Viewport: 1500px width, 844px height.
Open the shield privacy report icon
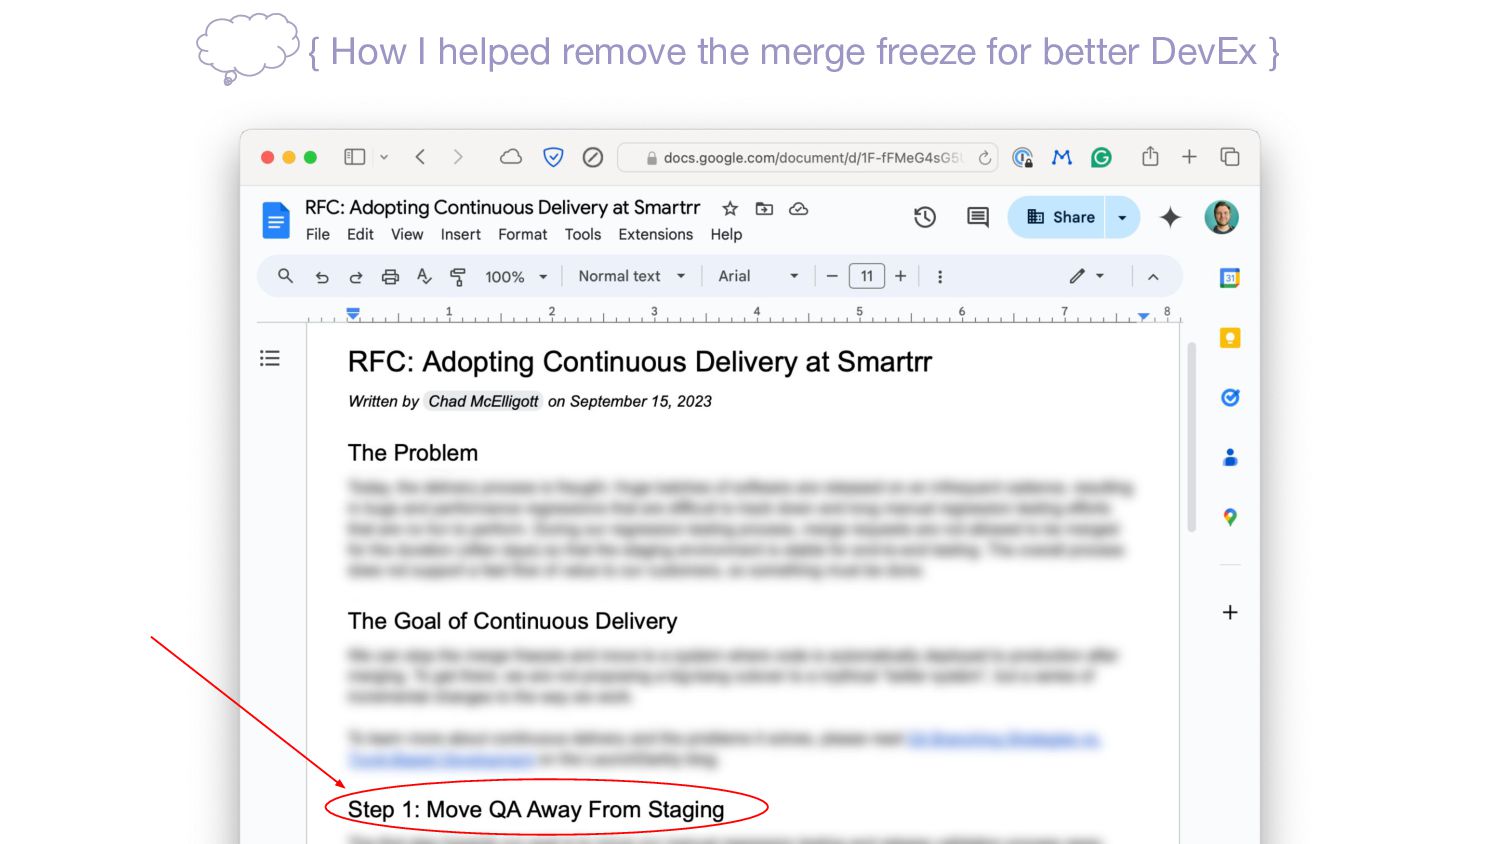coord(553,157)
